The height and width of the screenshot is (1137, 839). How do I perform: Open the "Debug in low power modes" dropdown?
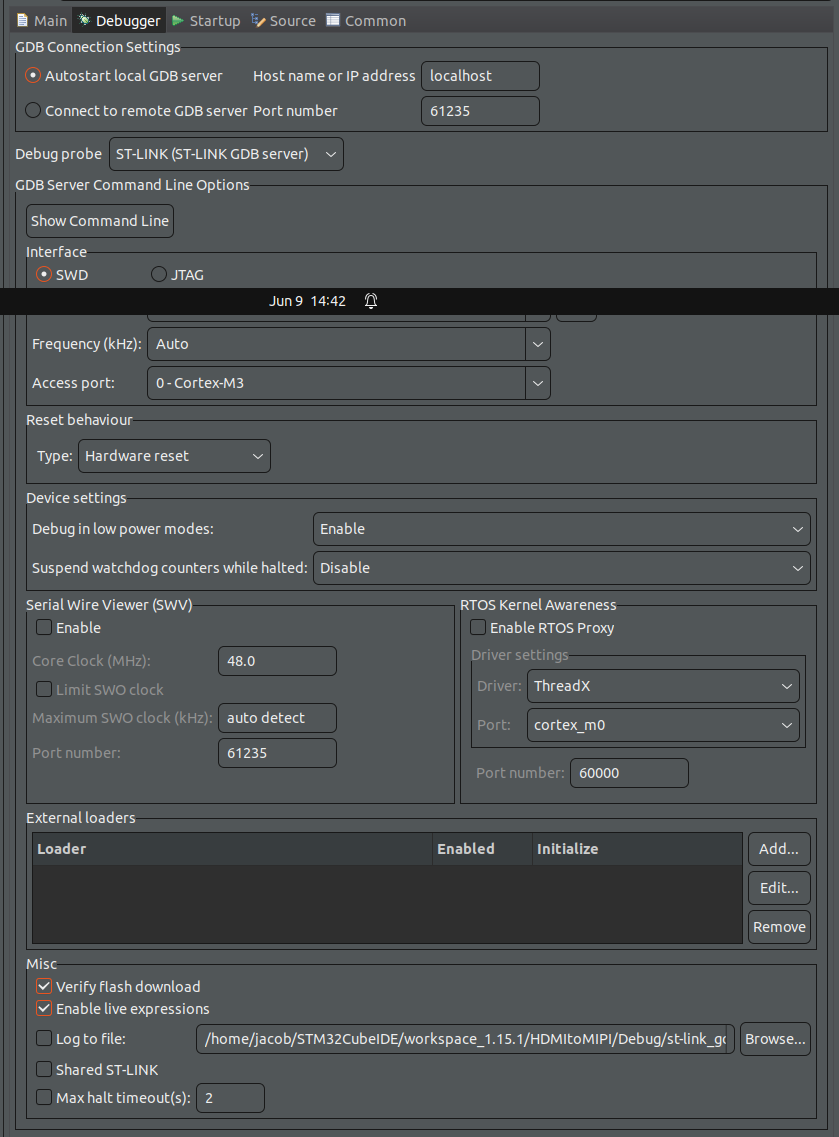pos(798,528)
